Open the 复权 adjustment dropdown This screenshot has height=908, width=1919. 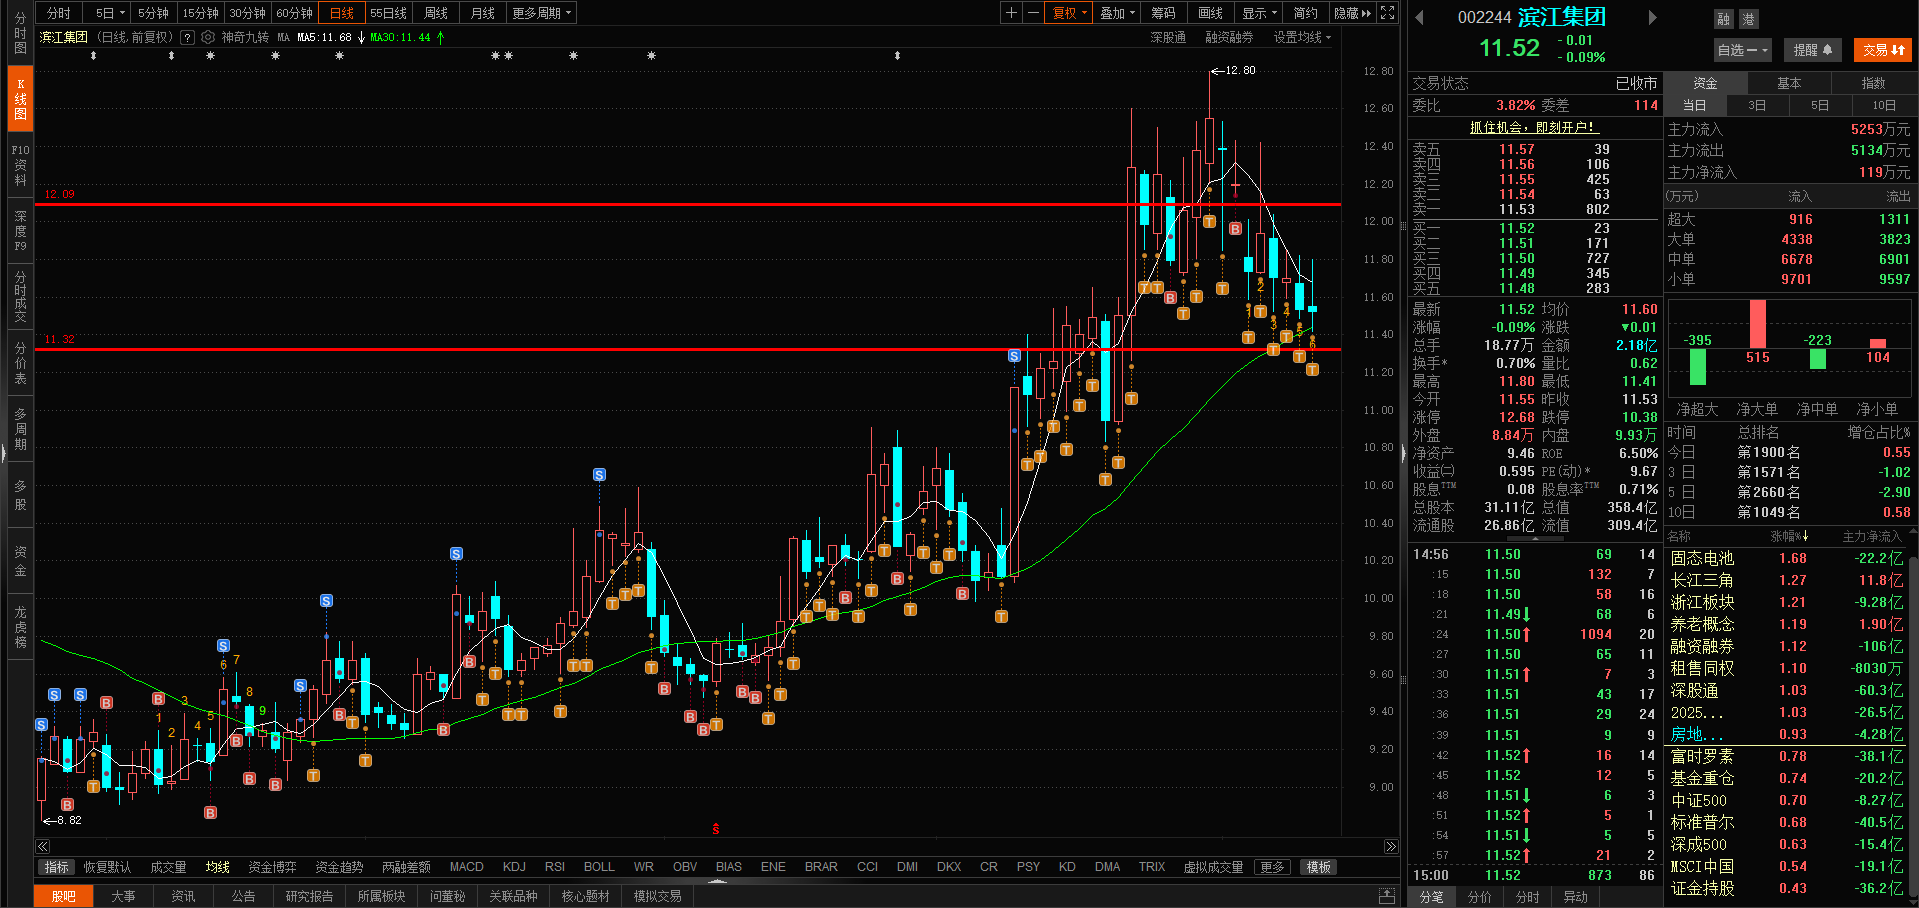[x=1069, y=13]
